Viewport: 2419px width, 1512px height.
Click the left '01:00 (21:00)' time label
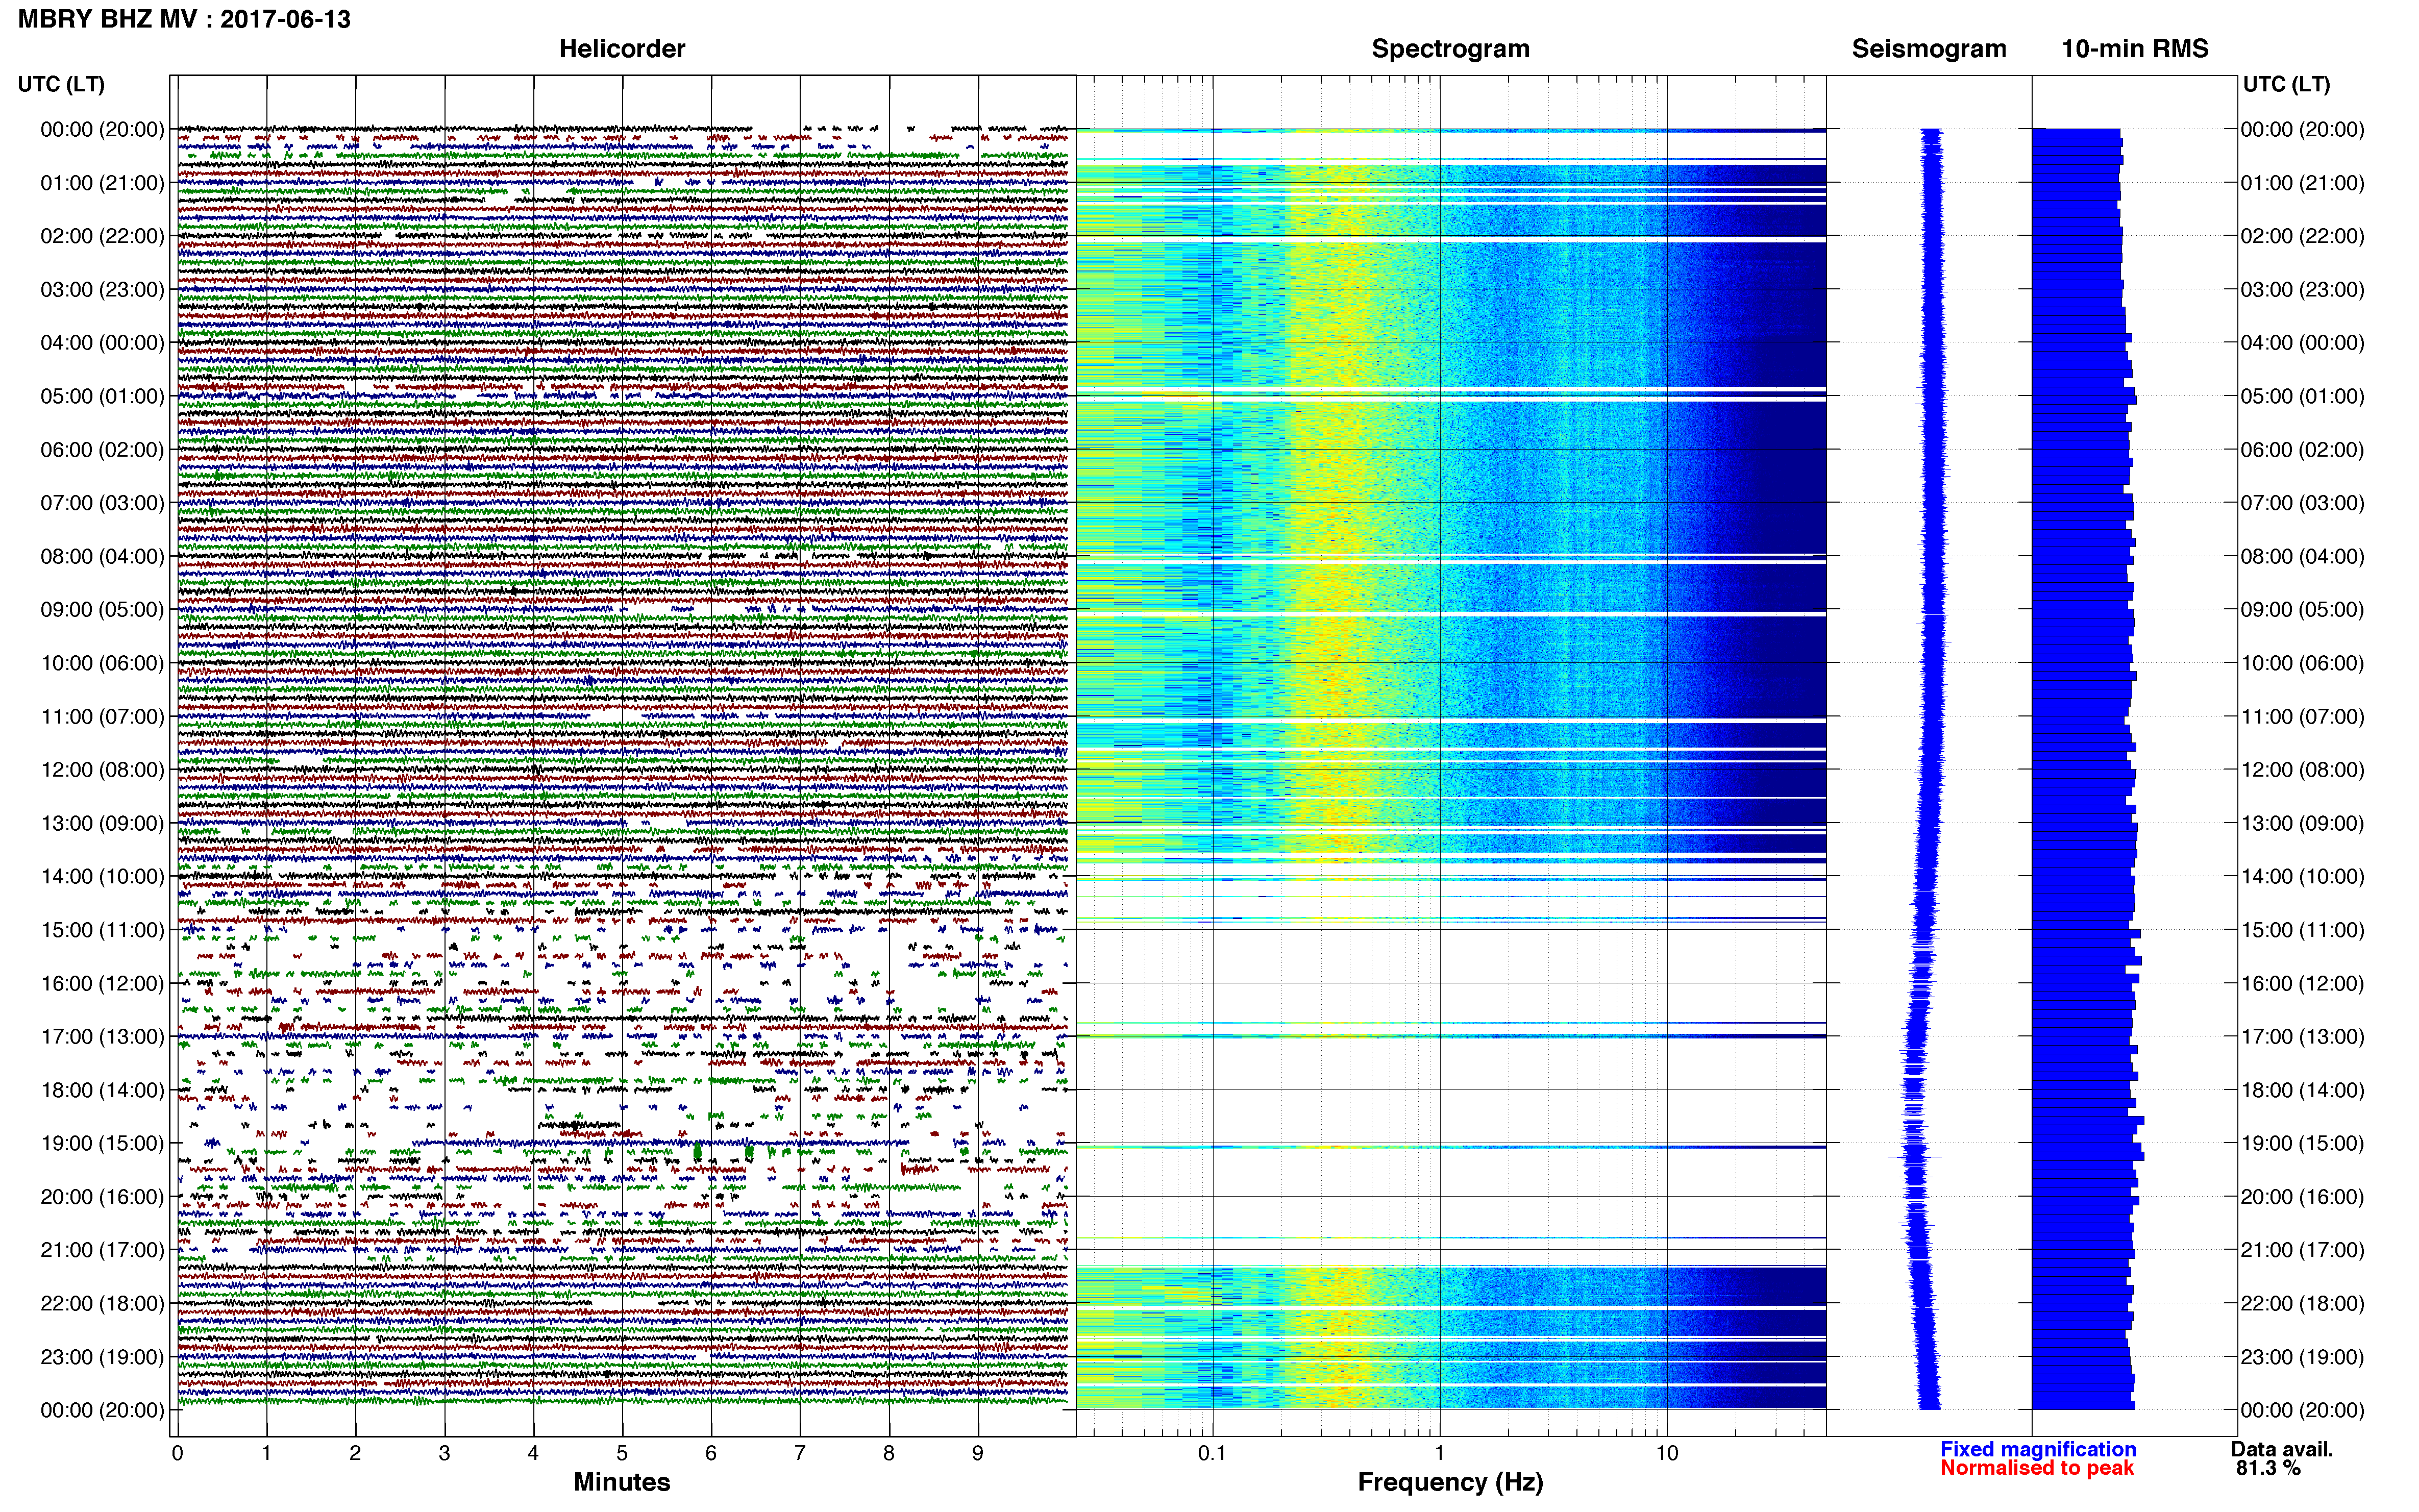[102, 183]
